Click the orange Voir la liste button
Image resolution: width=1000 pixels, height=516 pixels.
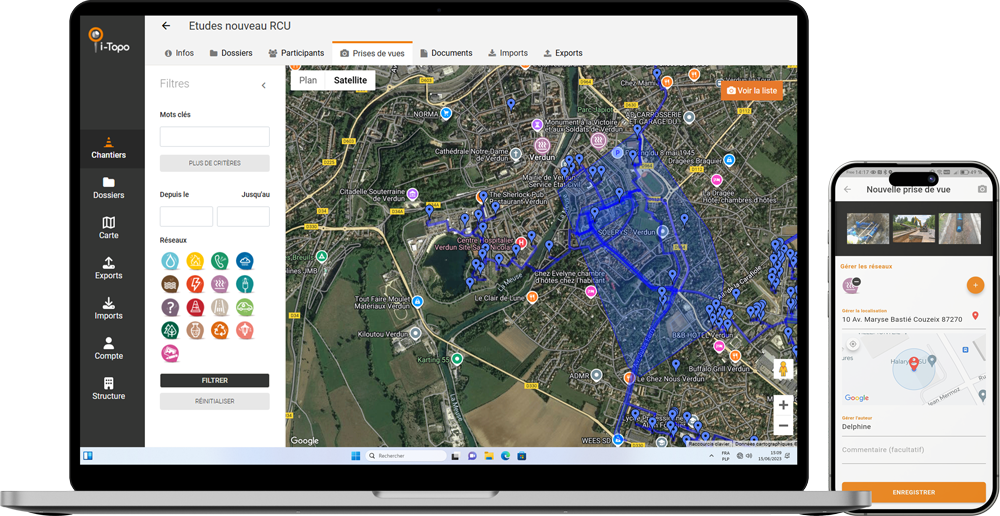(x=751, y=90)
